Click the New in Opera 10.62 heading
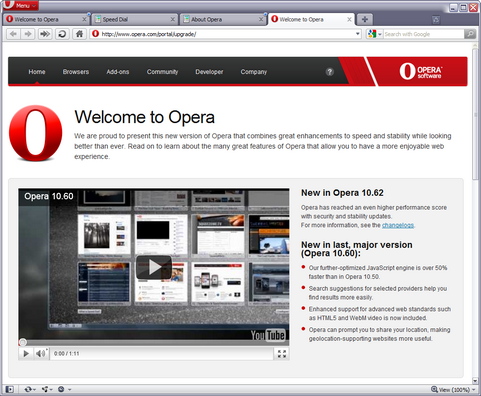This screenshot has height=396, width=481. [x=342, y=193]
